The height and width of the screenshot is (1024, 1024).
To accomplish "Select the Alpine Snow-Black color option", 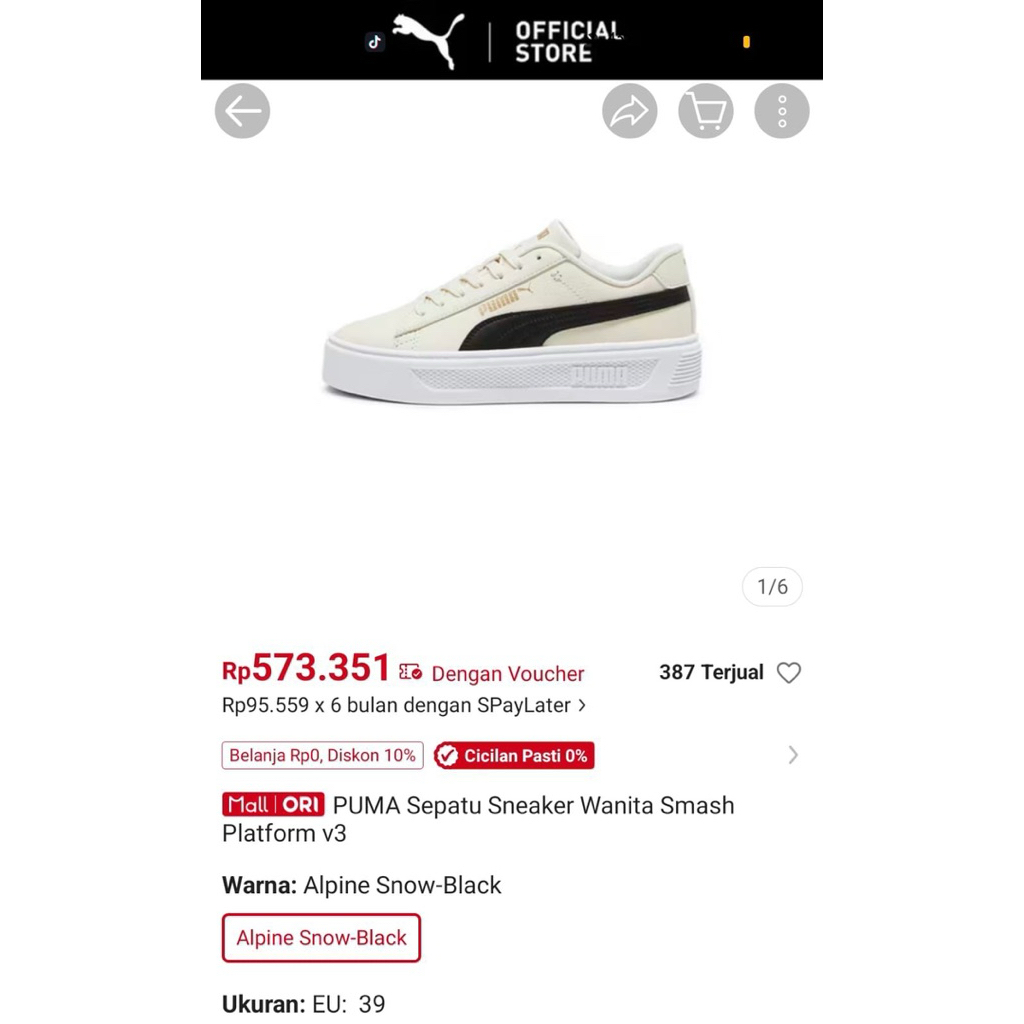I will [x=321, y=938].
